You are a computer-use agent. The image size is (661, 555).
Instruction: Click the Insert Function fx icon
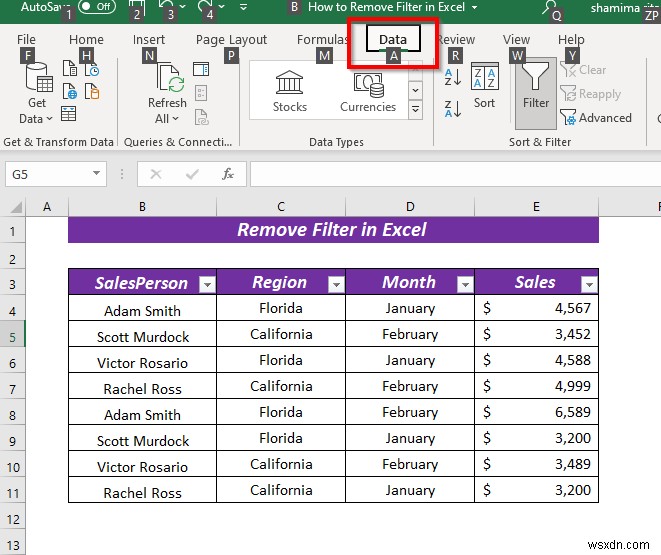(228, 174)
